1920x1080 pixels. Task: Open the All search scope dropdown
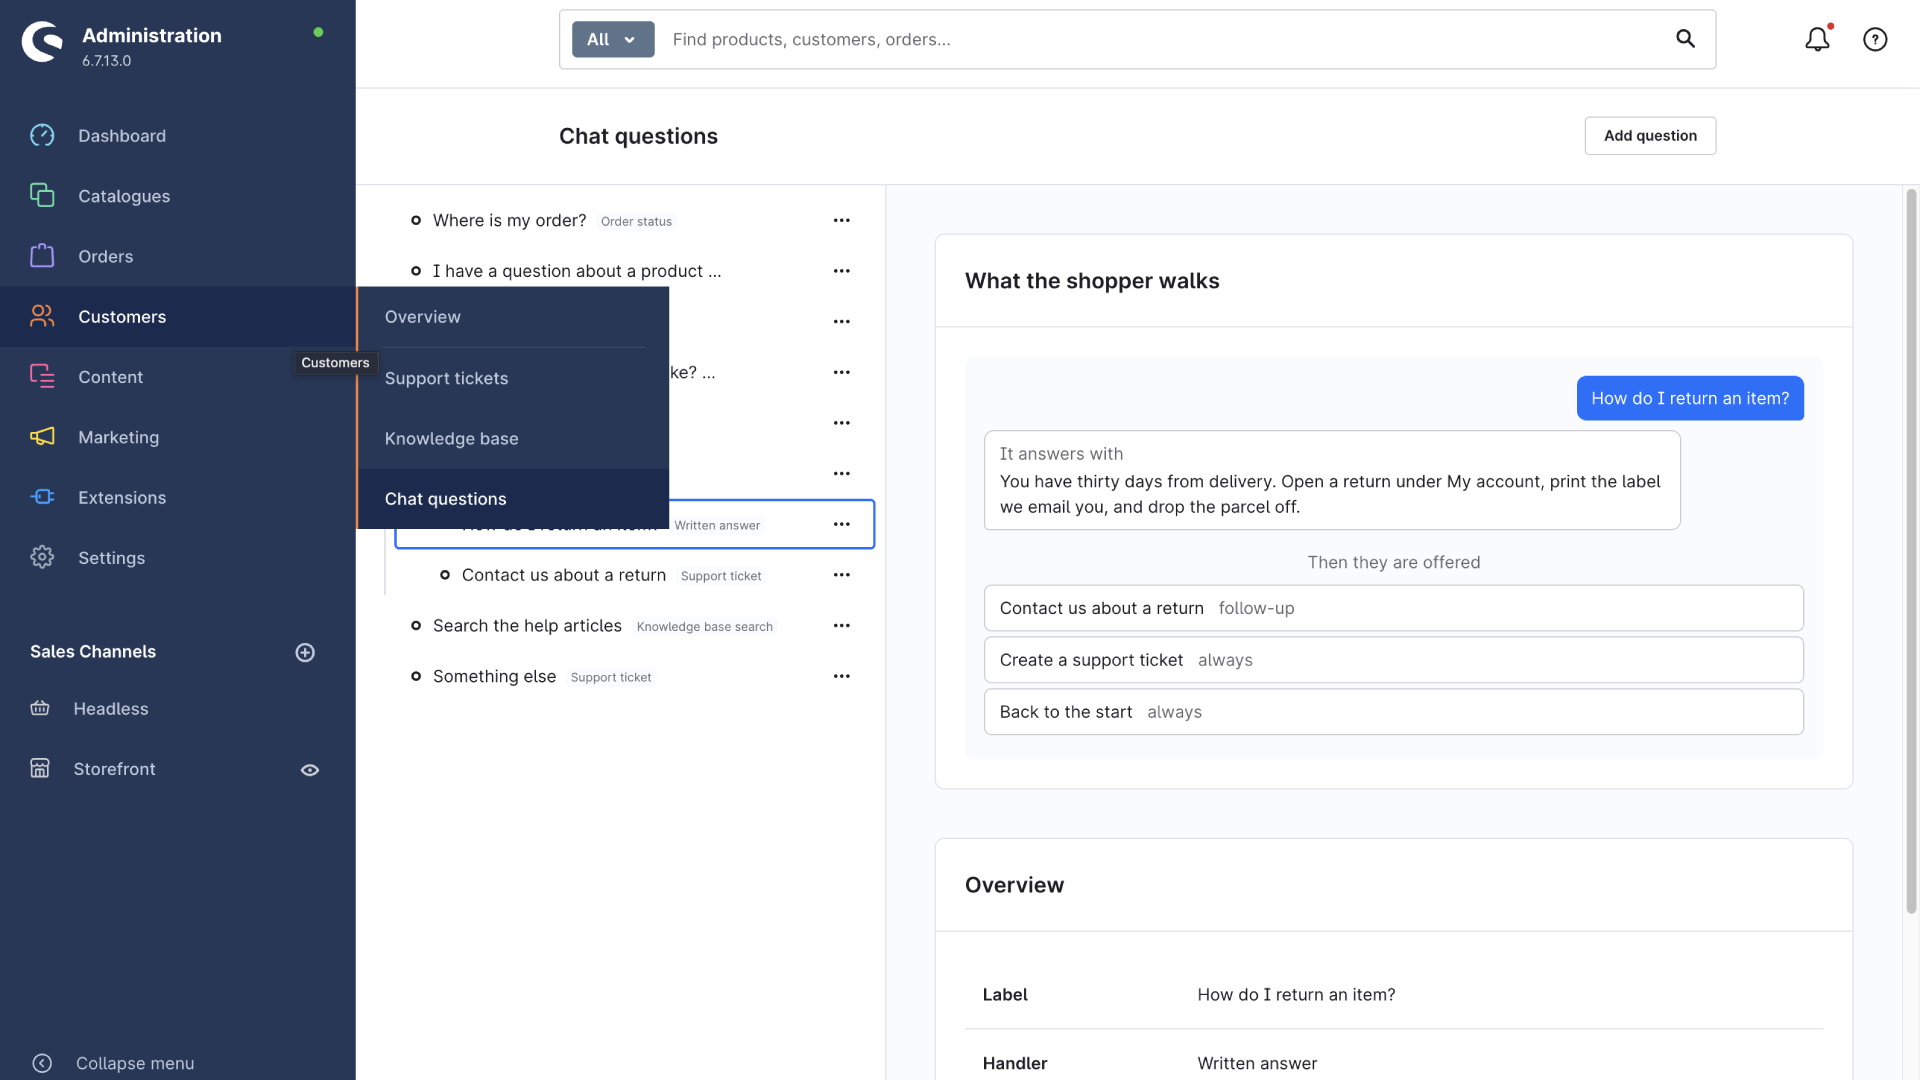coord(613,39)
